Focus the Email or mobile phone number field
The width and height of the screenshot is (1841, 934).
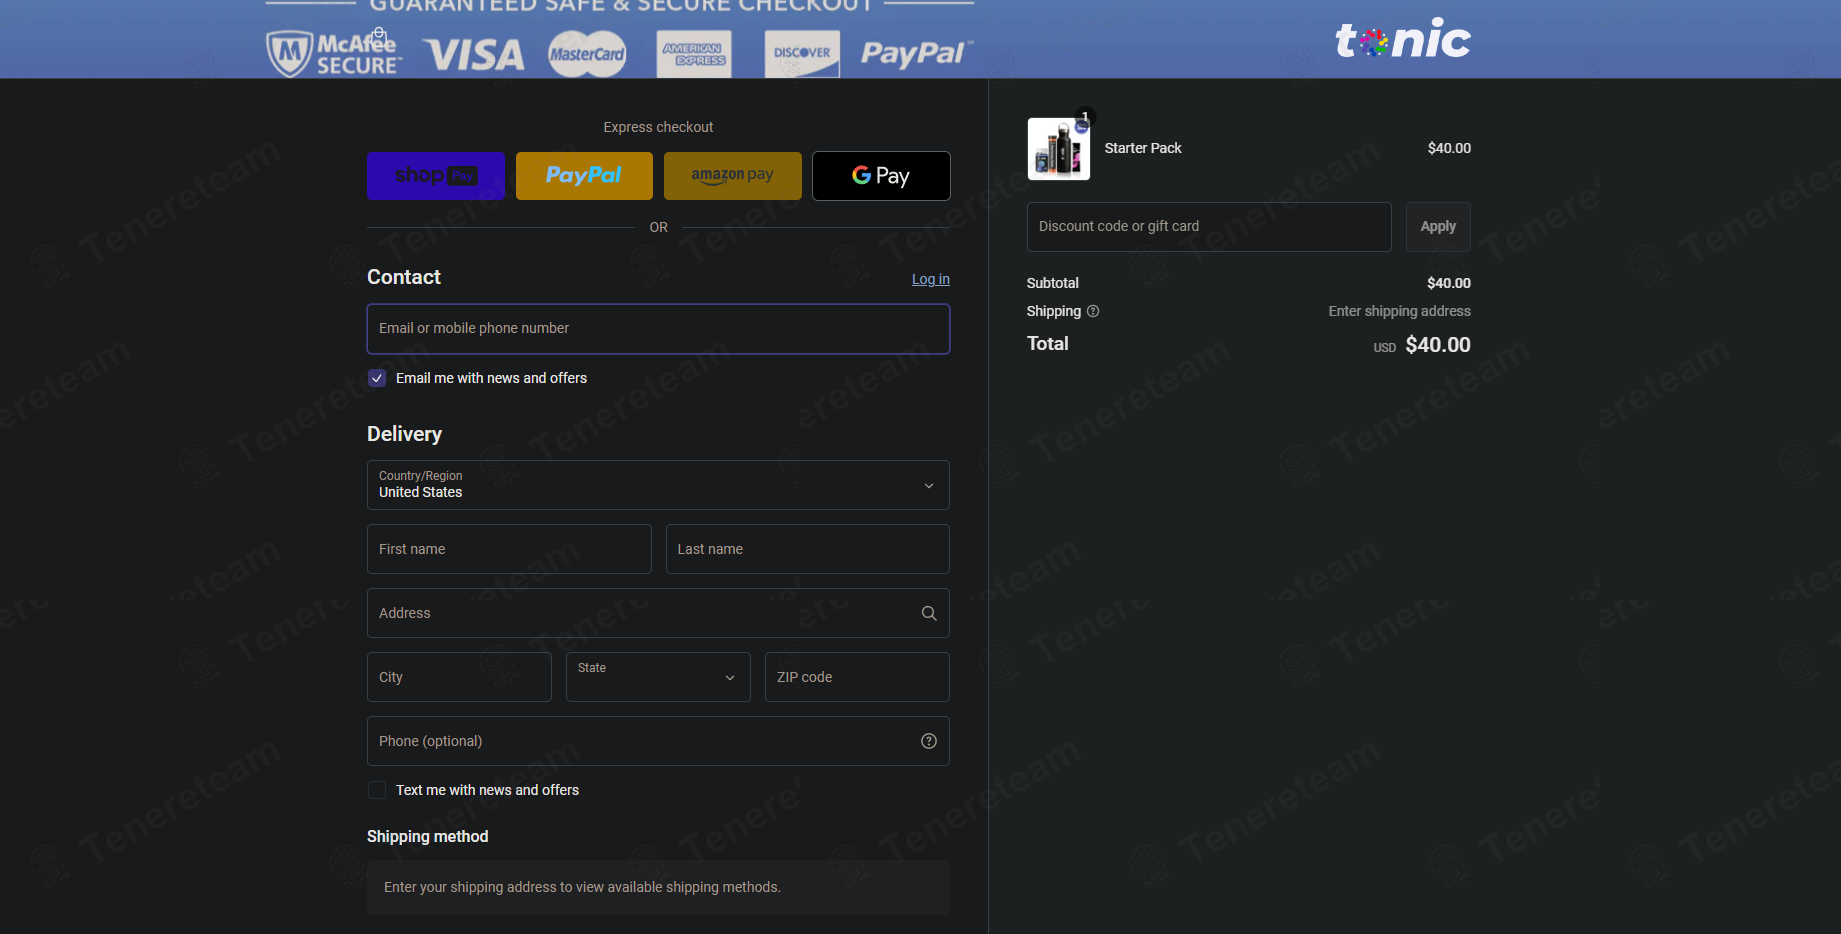click(x=658, y=329)
